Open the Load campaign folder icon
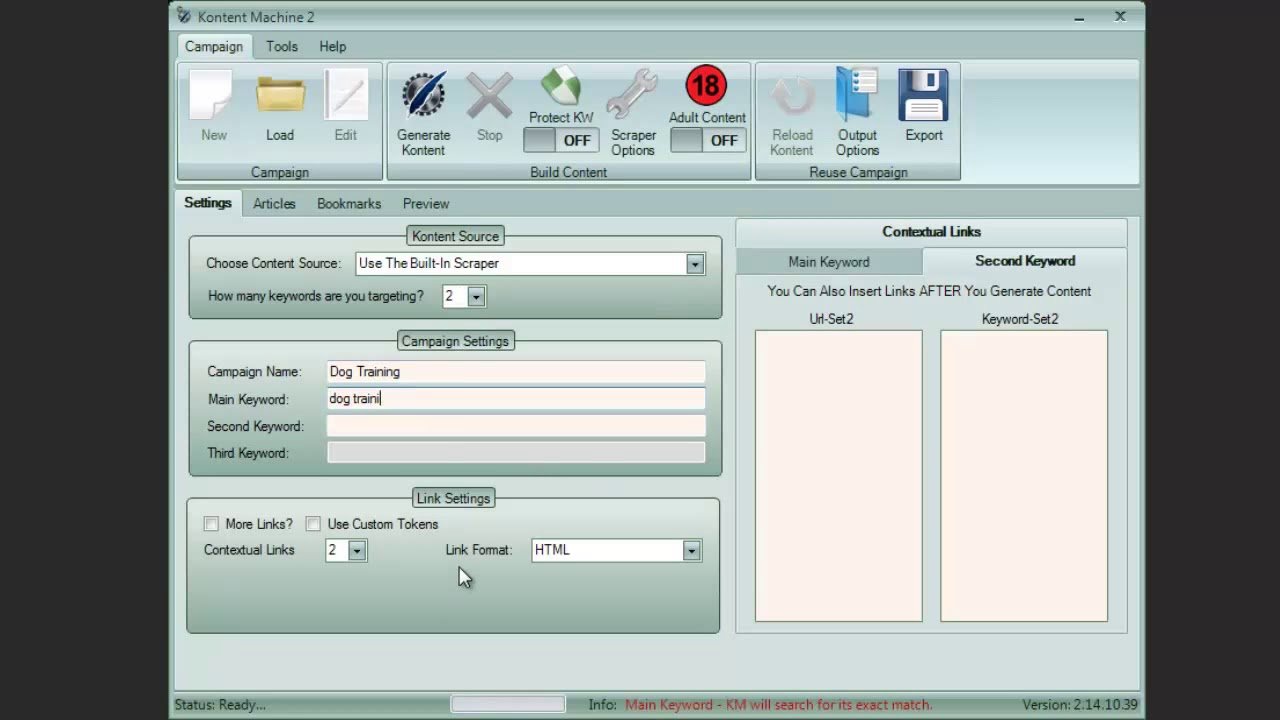 click(280, 95)
